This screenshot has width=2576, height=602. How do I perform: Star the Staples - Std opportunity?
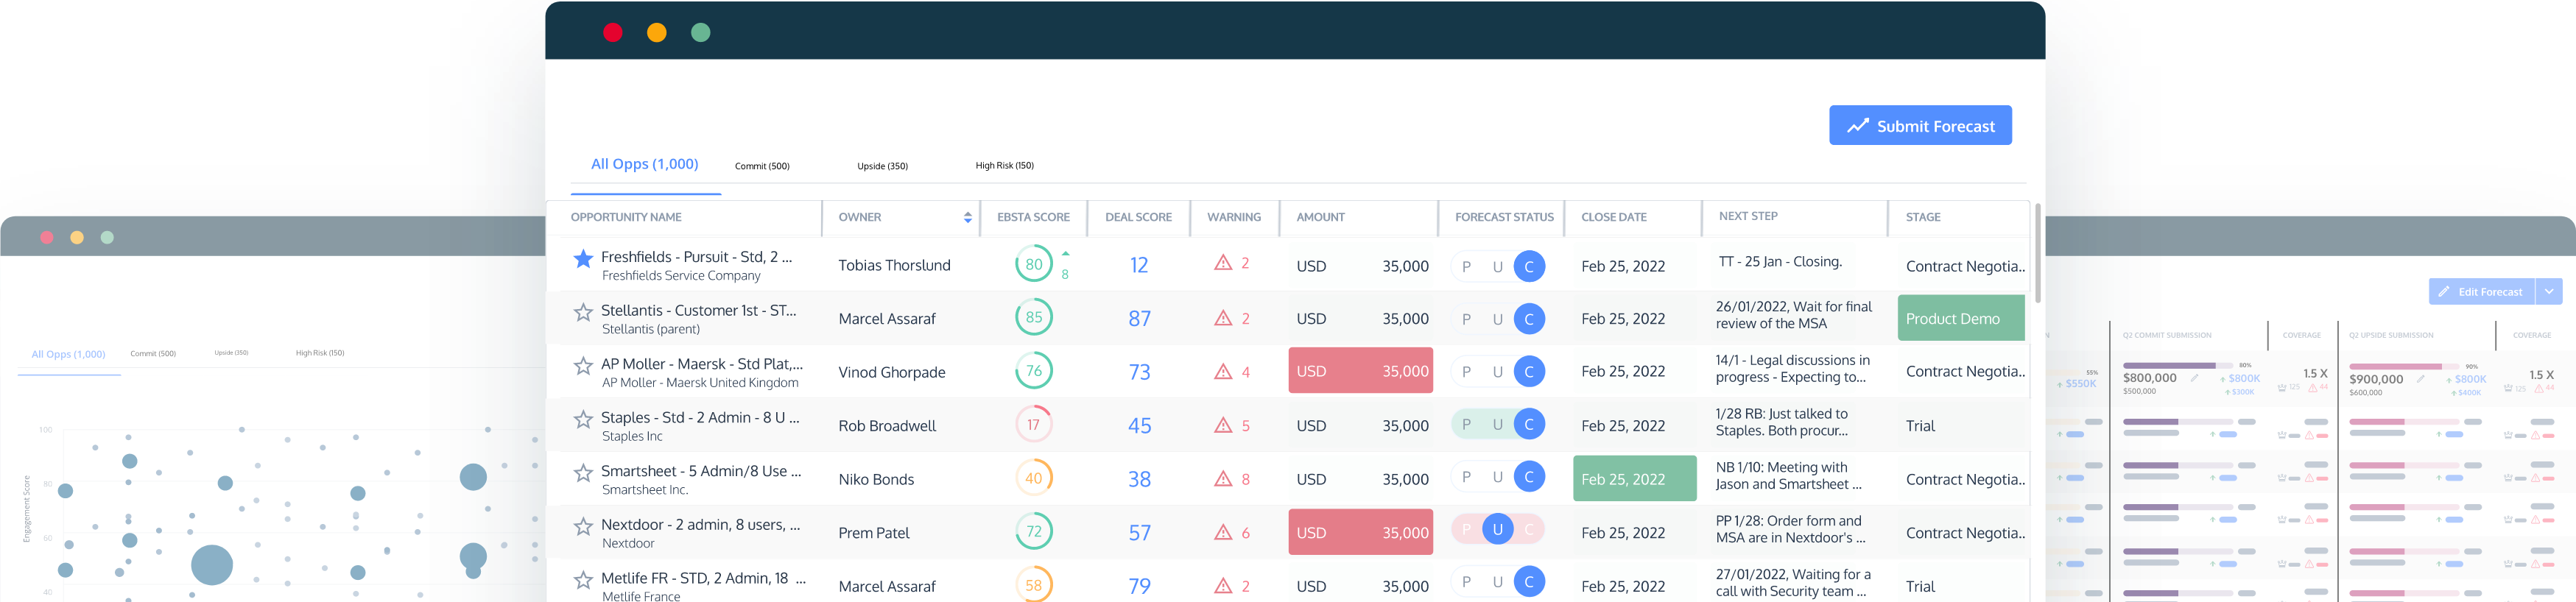click(583, 420)
